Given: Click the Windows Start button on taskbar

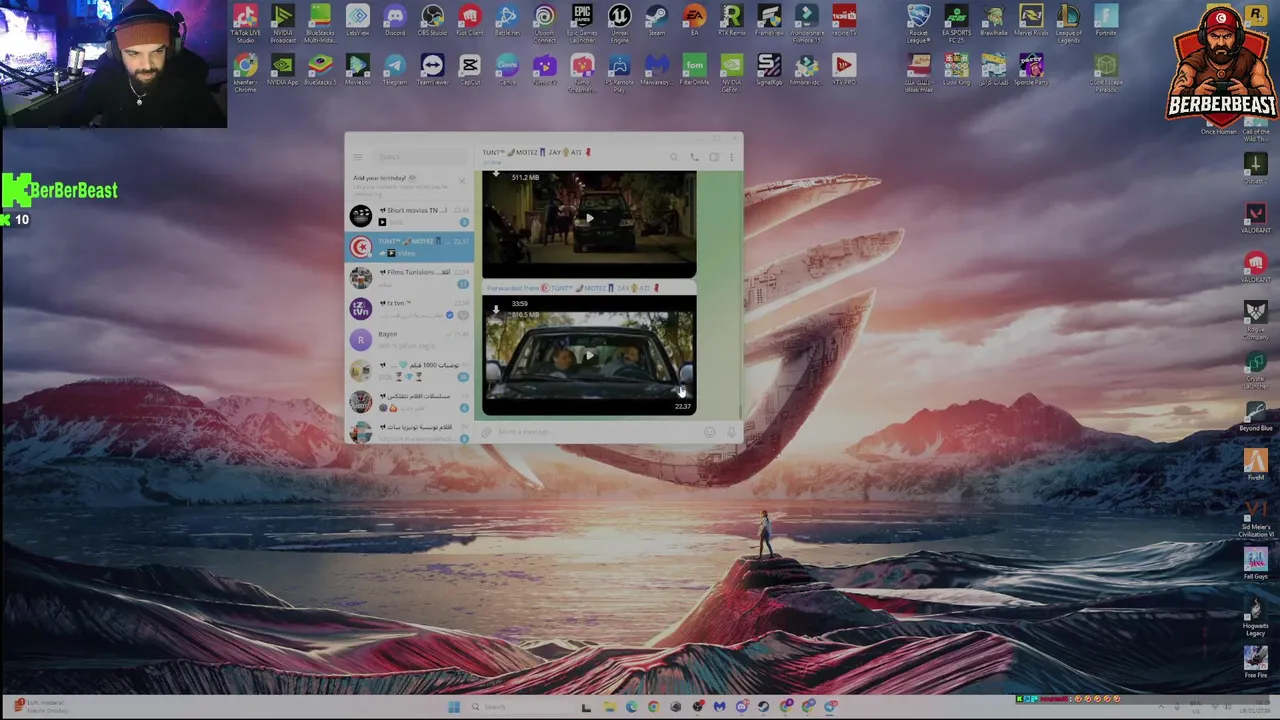Looking at the screenshot, I should (454, 707).
